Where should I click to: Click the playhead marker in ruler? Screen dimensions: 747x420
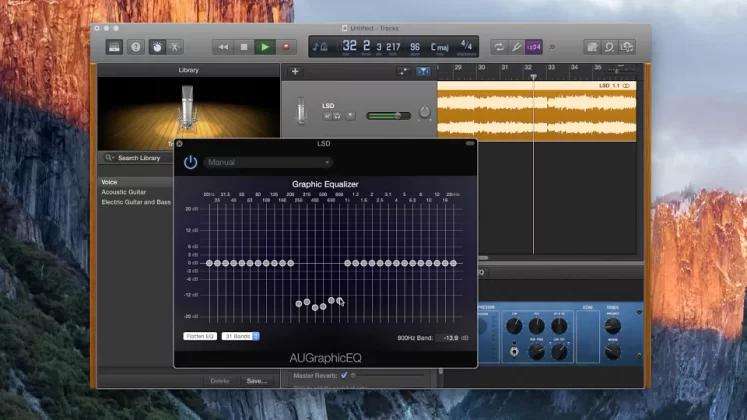click(x=534, y=76)
